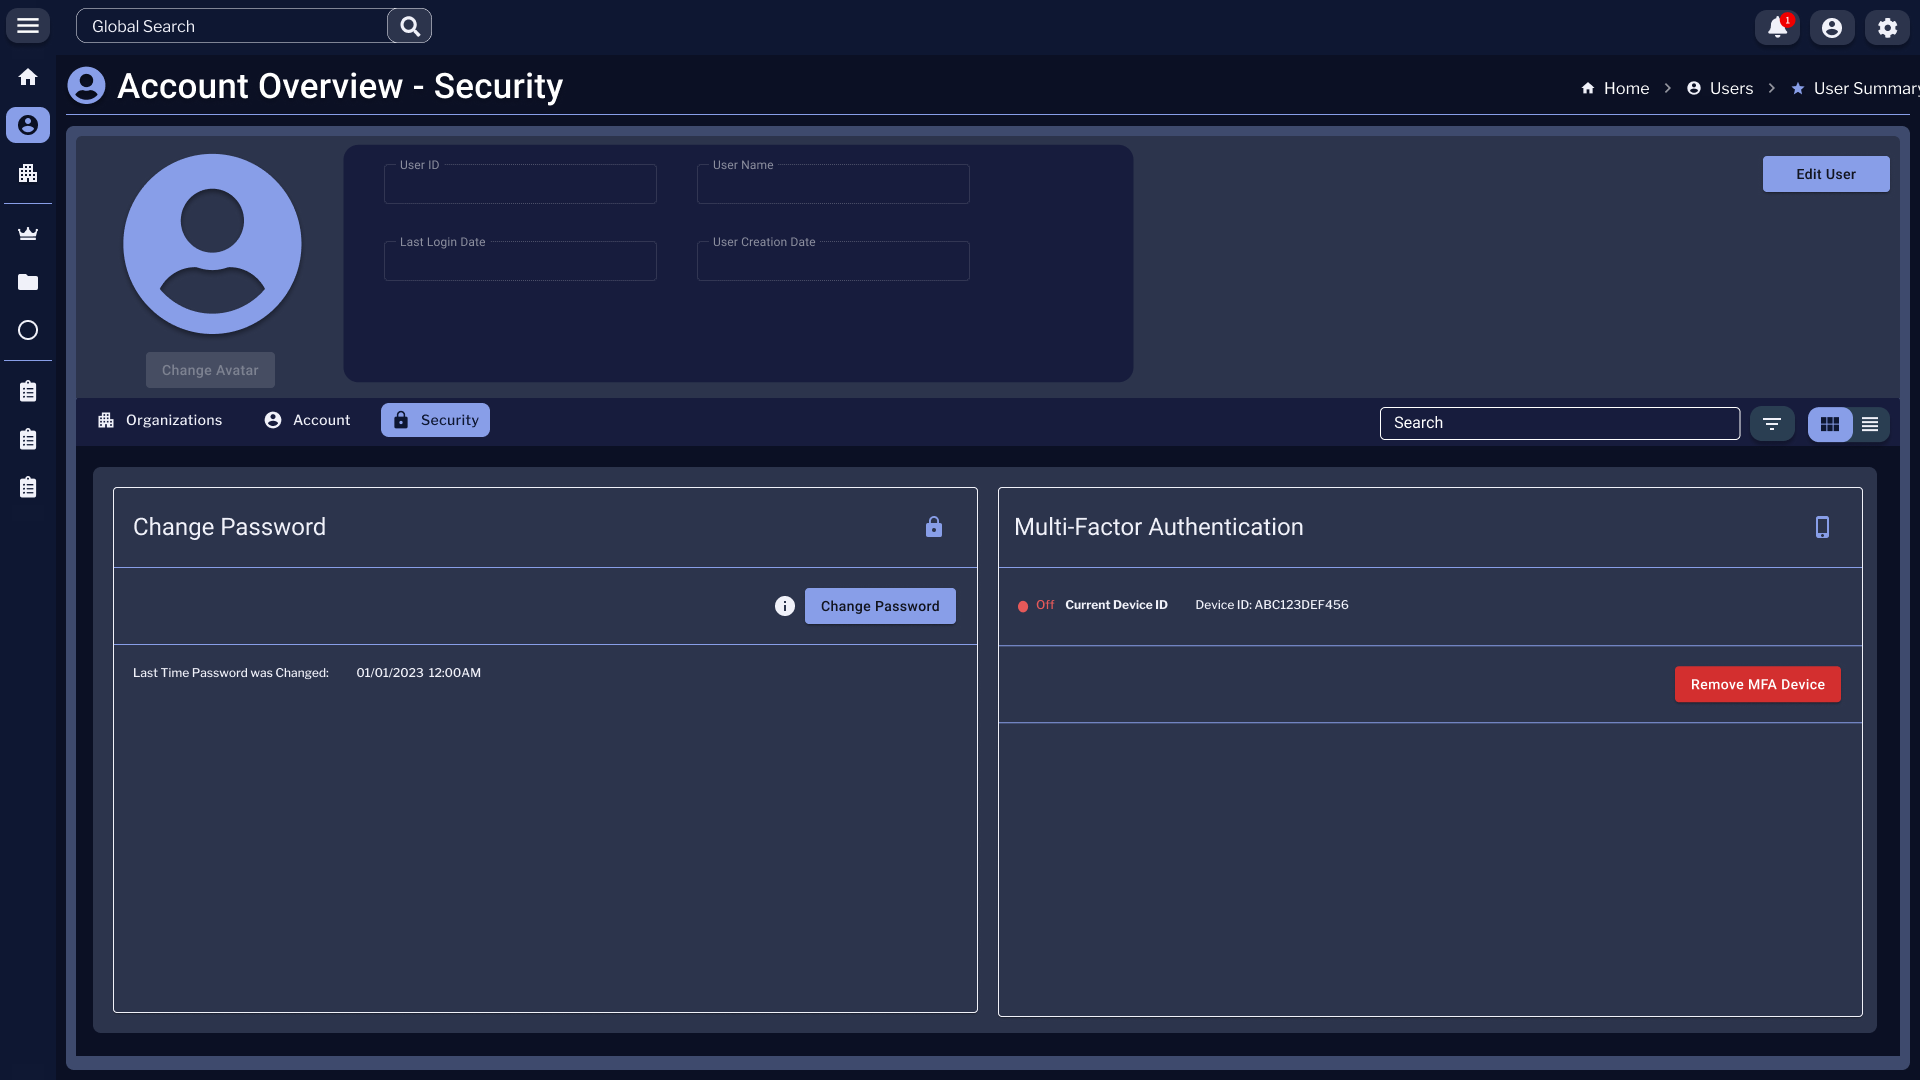This screenshot has height=1080, width=1920.
Task: Open the settings gear icon
Action: point(1887,27)
